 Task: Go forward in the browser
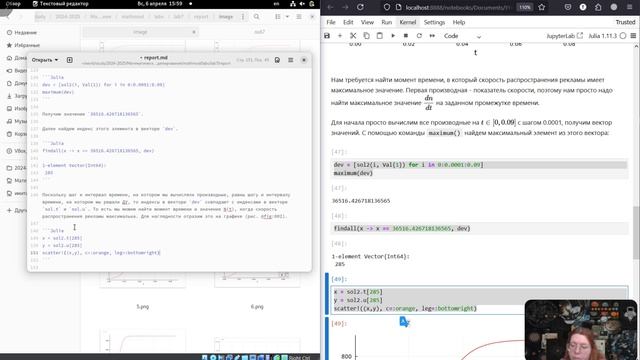(x=345, y=7)
